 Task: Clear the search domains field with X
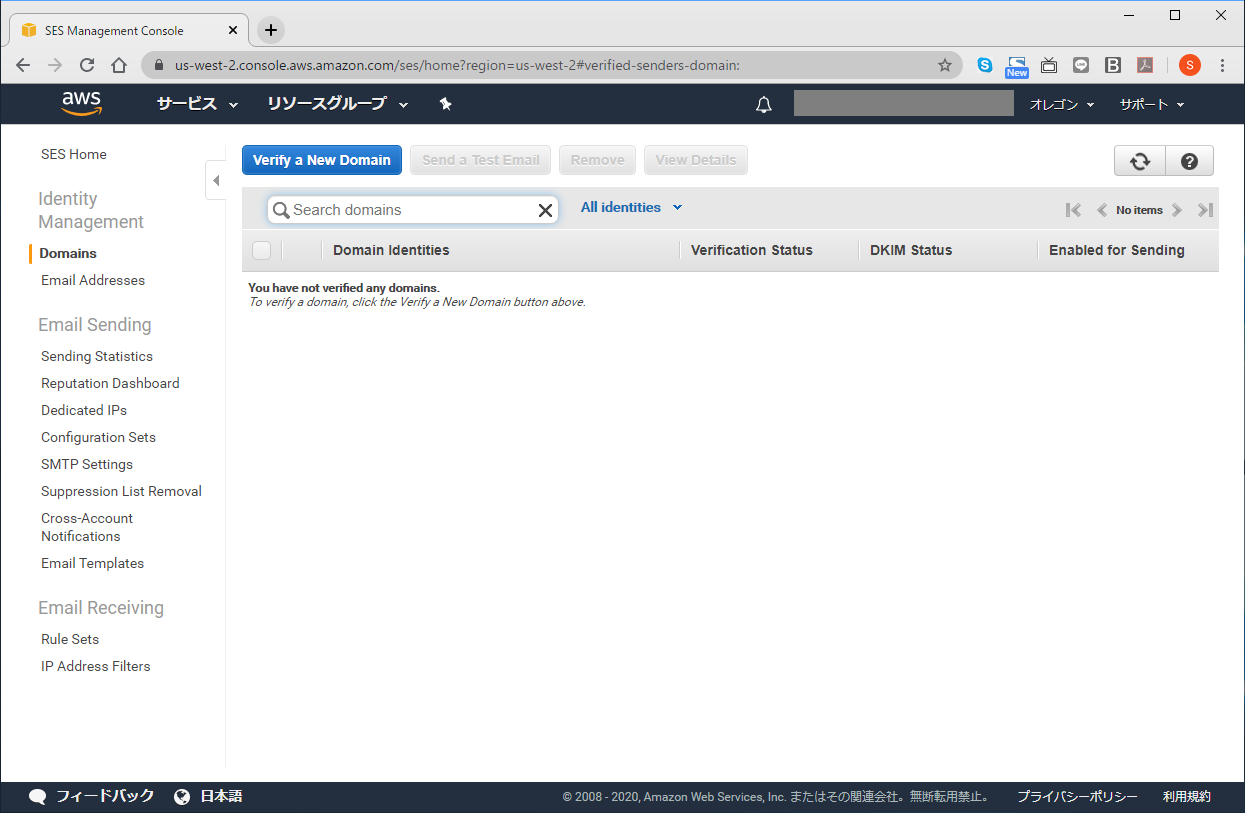pos(545,210)
